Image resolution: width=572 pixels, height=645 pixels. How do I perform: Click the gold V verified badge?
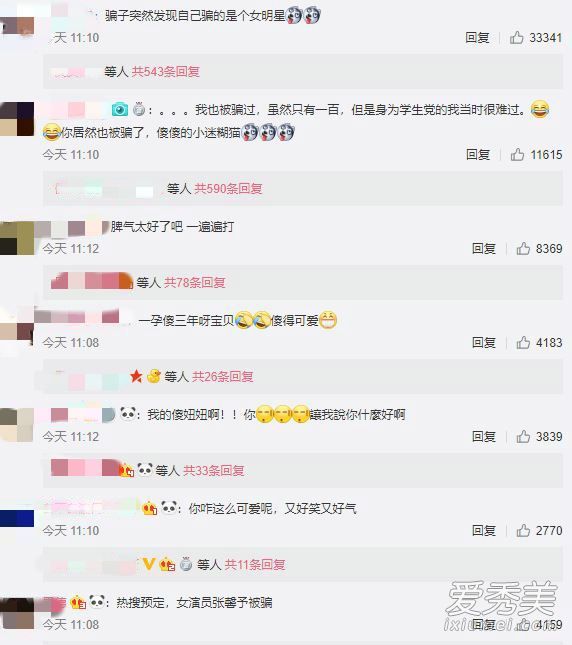[148, 564]
